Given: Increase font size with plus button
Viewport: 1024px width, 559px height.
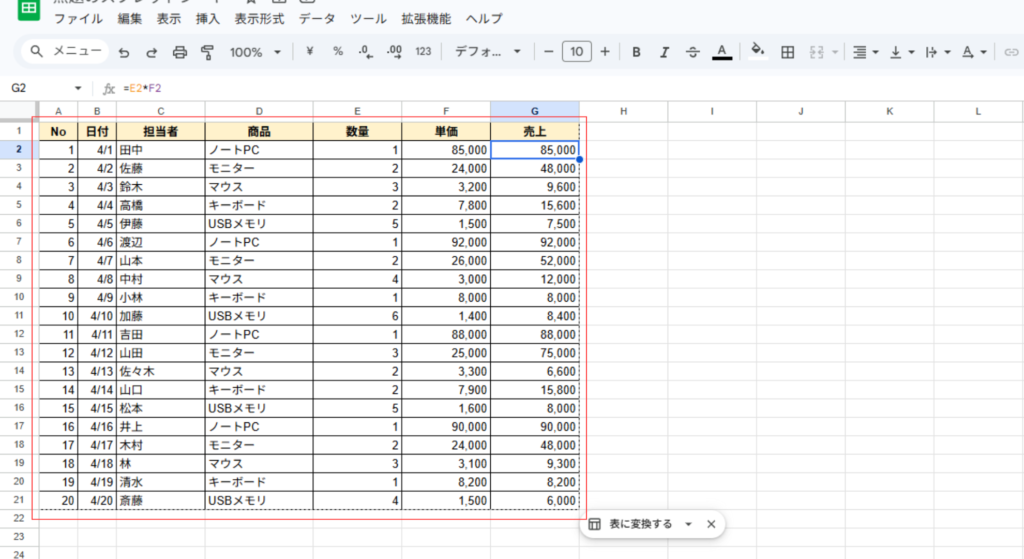Looking at the screenshot, I should [x=605, y=52].
